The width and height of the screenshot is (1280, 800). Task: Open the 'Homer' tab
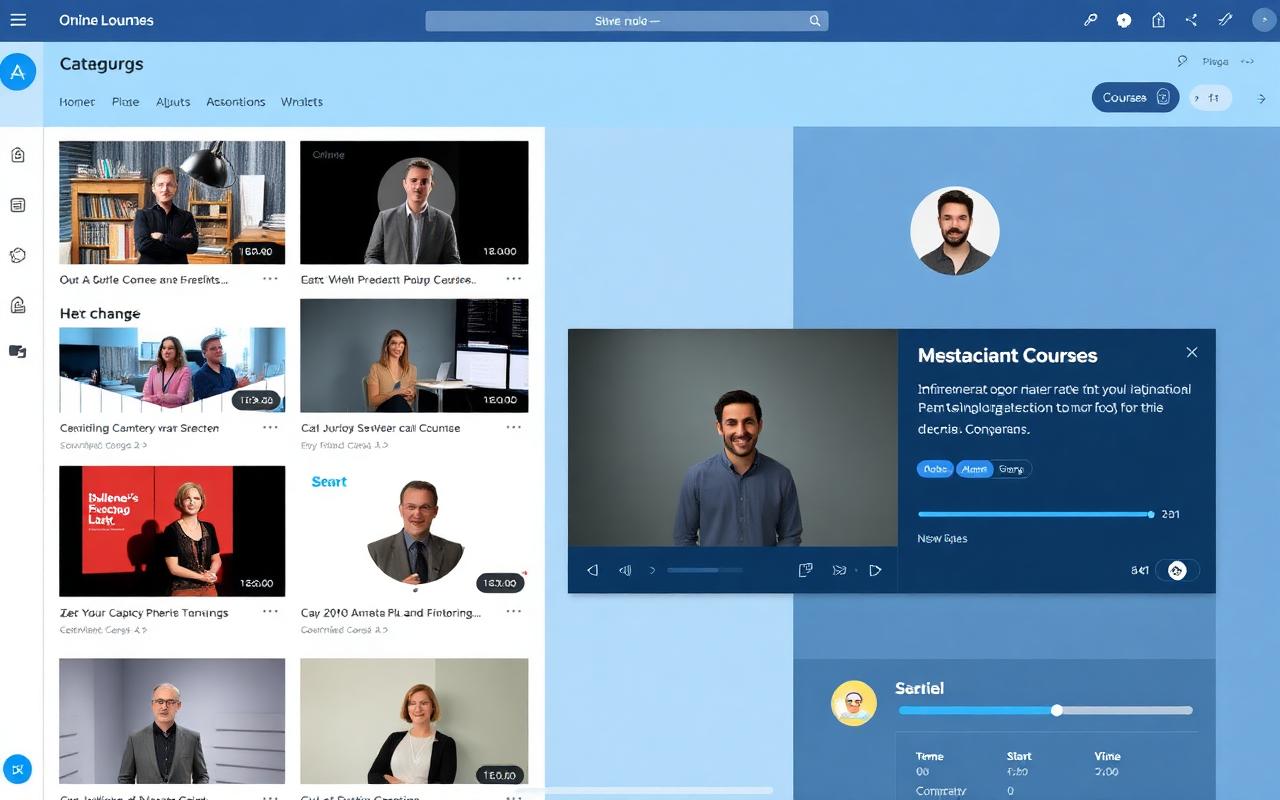pyautogui.click(x=77, y=102)
